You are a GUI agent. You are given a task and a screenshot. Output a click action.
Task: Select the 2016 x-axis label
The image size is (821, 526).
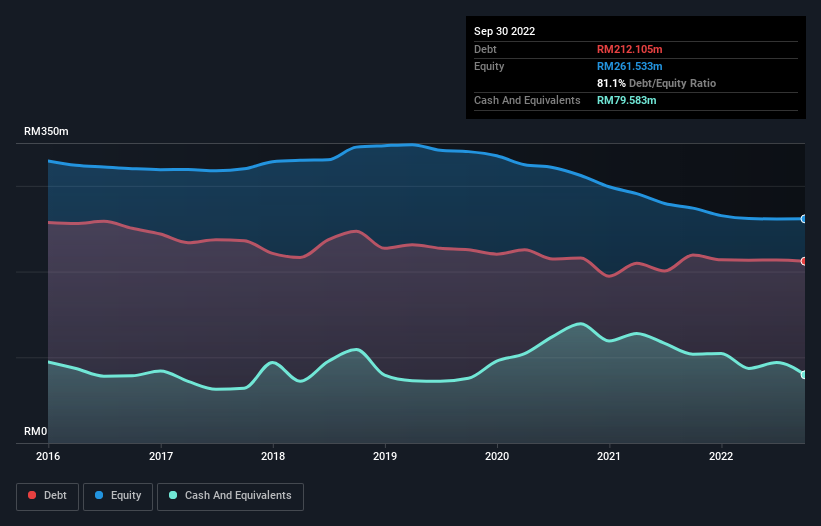[x=48, y=456]
